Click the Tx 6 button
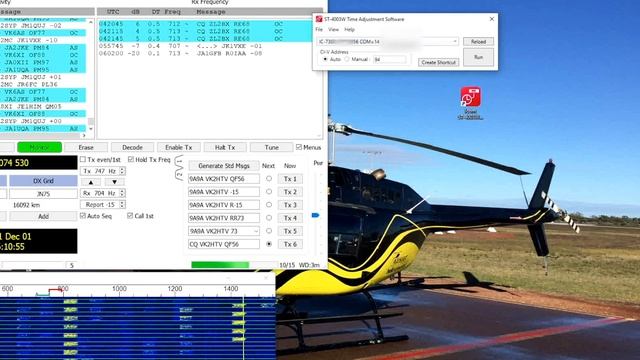The height and width of the screenshot is (360, 640). point(290,244)
